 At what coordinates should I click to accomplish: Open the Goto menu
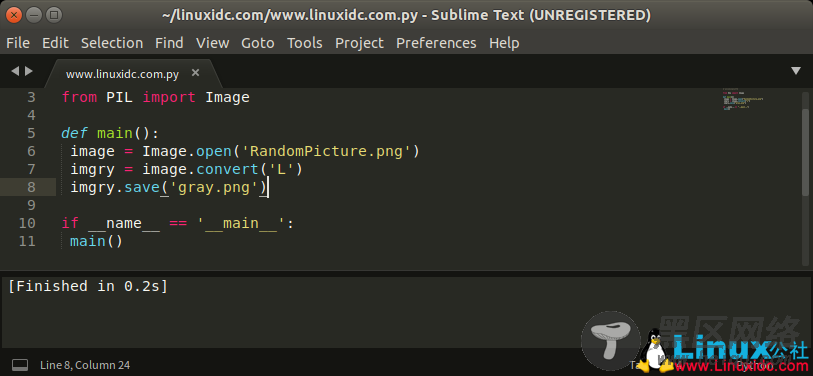[x=258, y=43]
